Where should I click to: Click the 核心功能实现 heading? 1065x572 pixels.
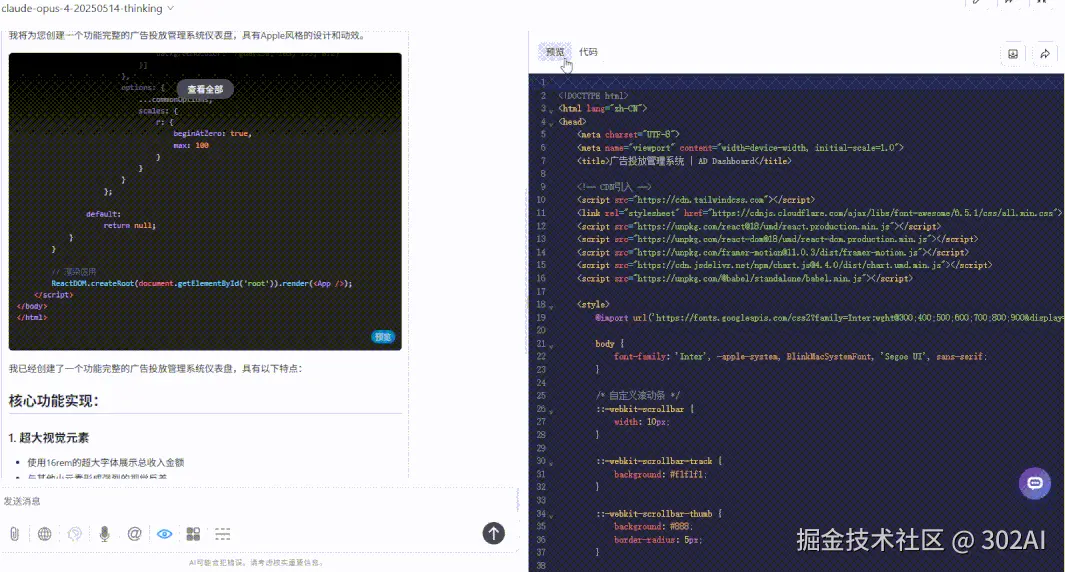54,401
